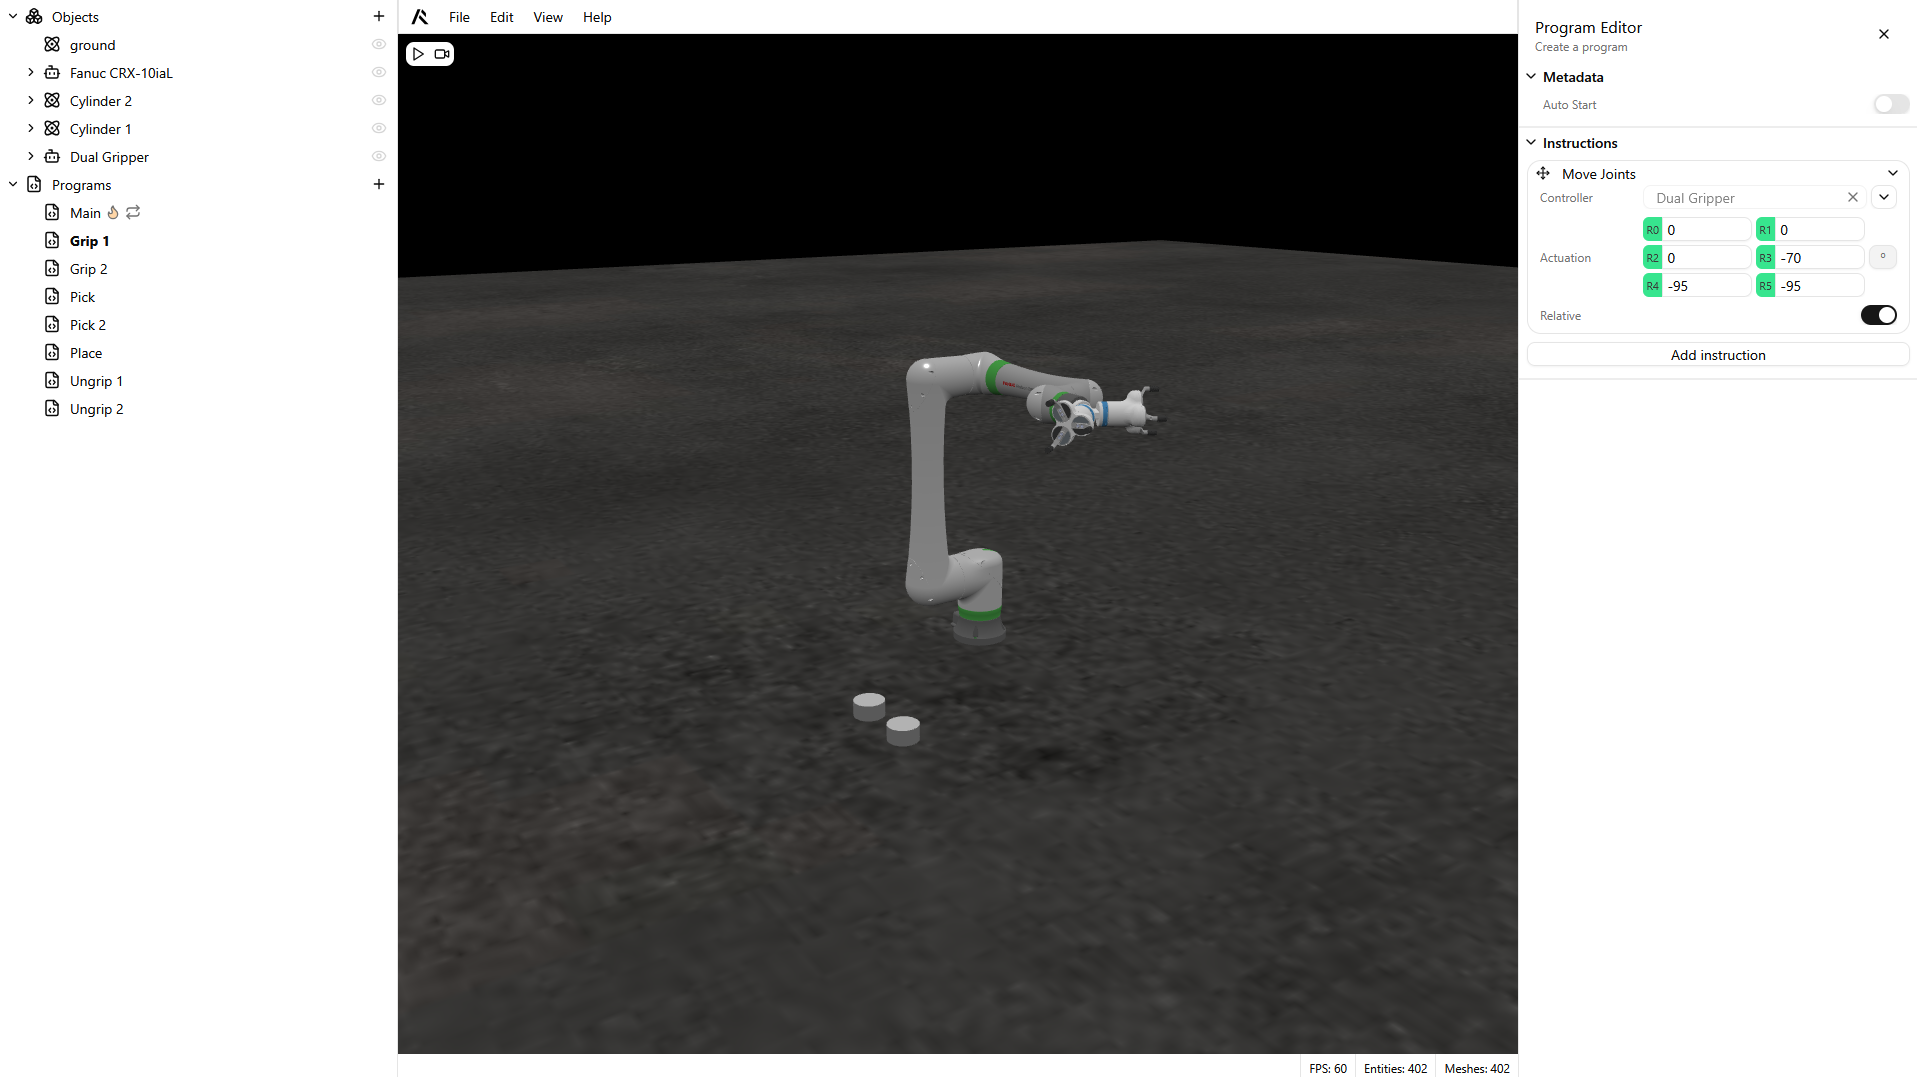Click the camera icon in viewport
This screenshot has width=1917, height=1077.
442,54
